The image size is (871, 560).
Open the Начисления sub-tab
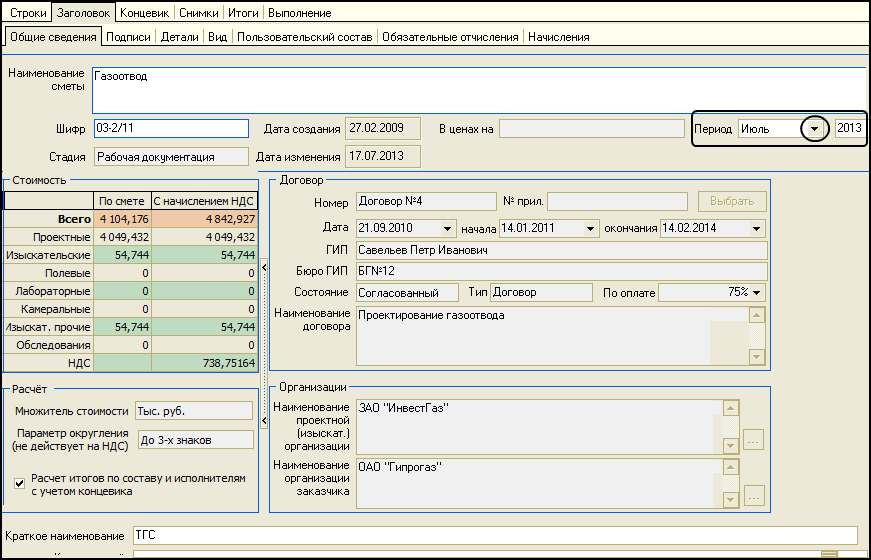558,37
